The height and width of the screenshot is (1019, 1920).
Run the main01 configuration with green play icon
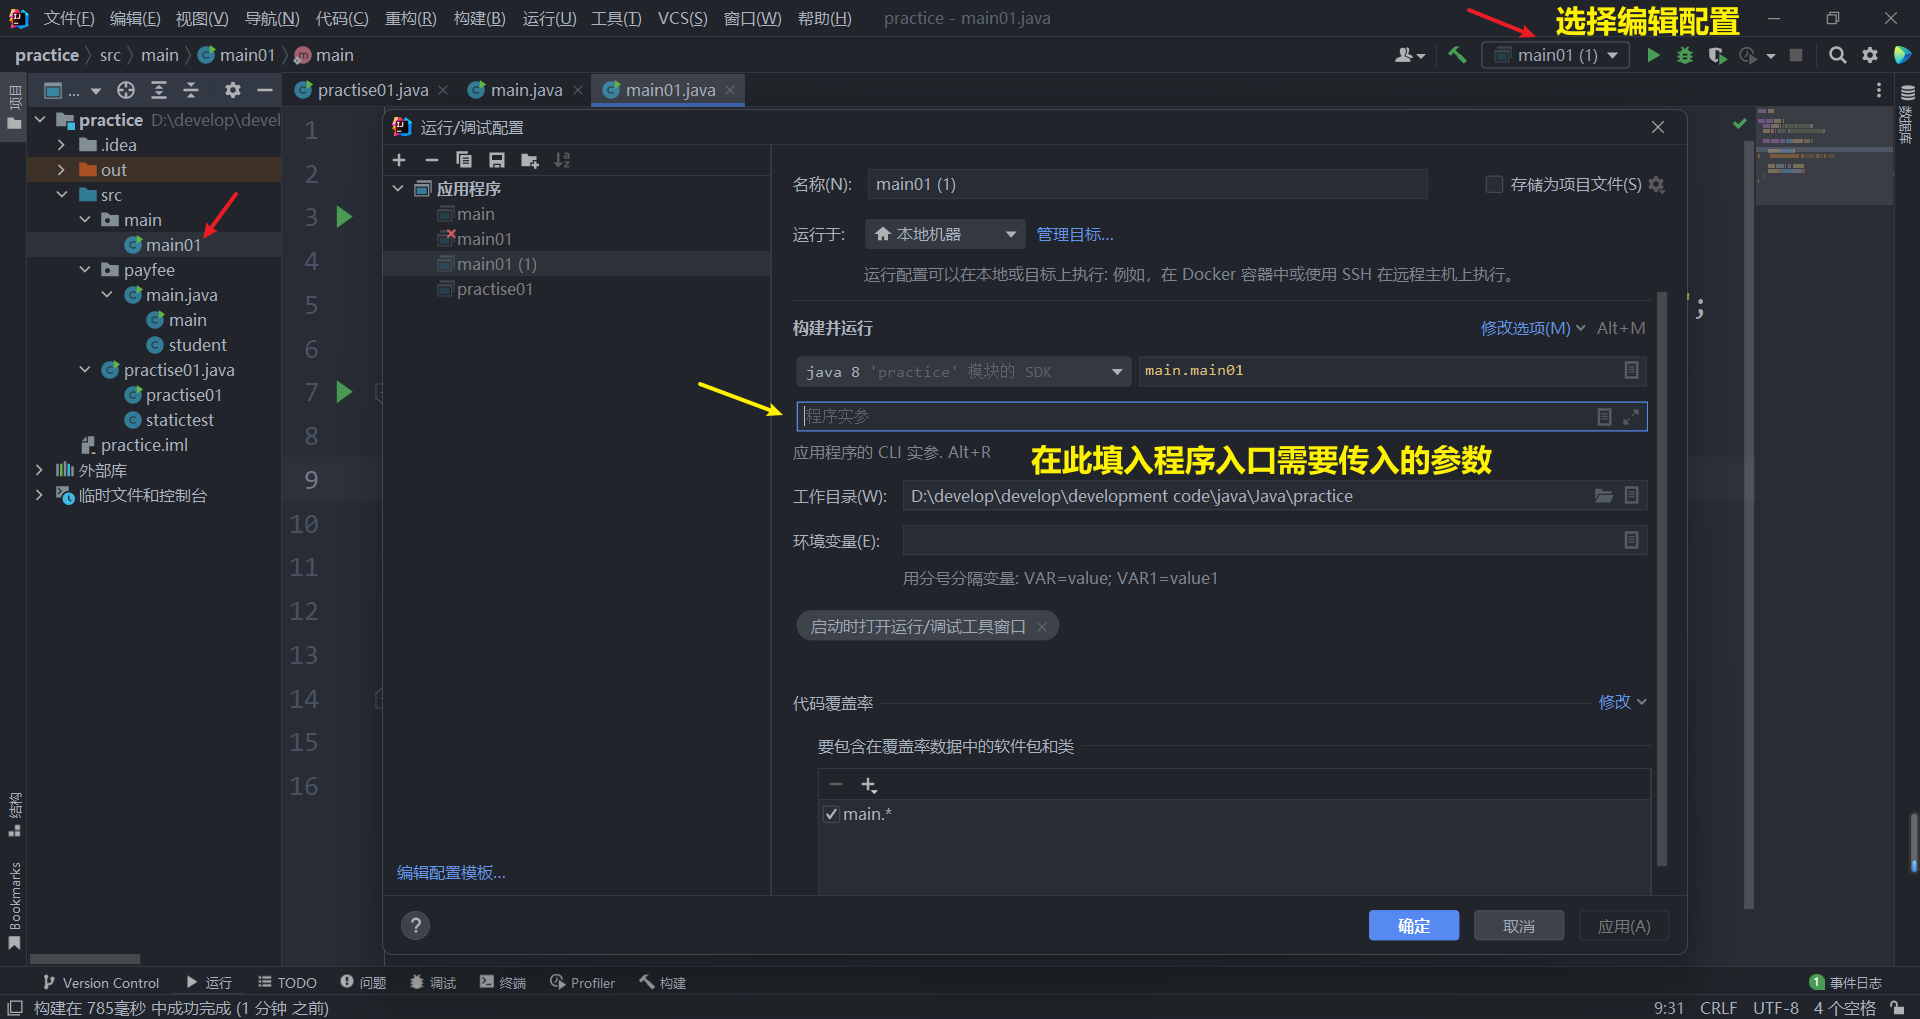pos(1653,55)
